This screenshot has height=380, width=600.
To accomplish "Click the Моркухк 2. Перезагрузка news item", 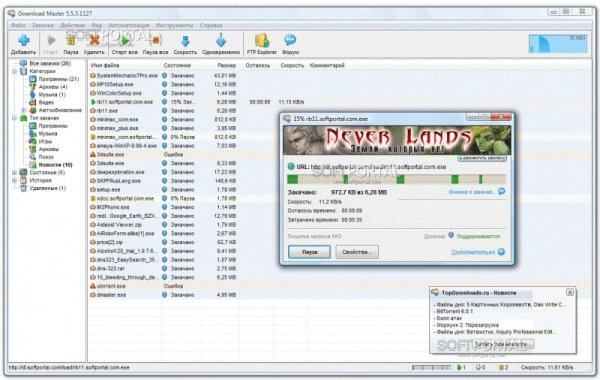I will (468, 325).
